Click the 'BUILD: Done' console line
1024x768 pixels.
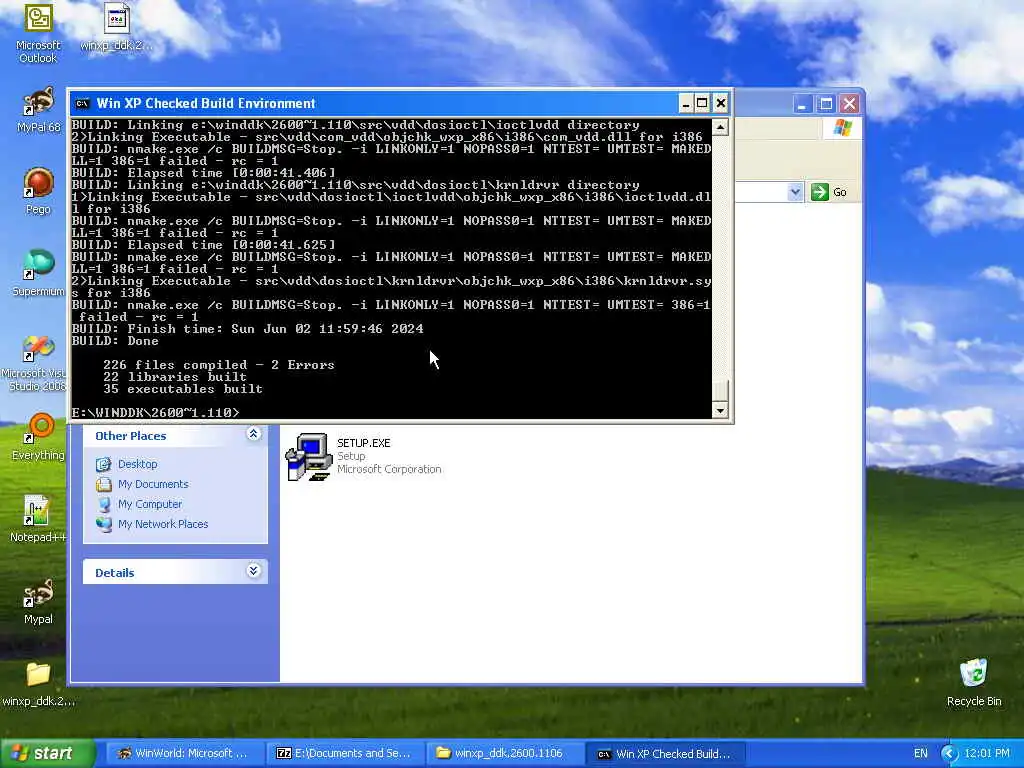coord(115,341)
